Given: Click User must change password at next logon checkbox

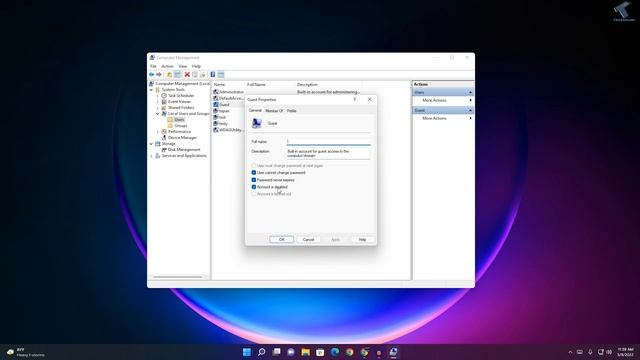Looking at the screenshot, I should click(254, 166).
